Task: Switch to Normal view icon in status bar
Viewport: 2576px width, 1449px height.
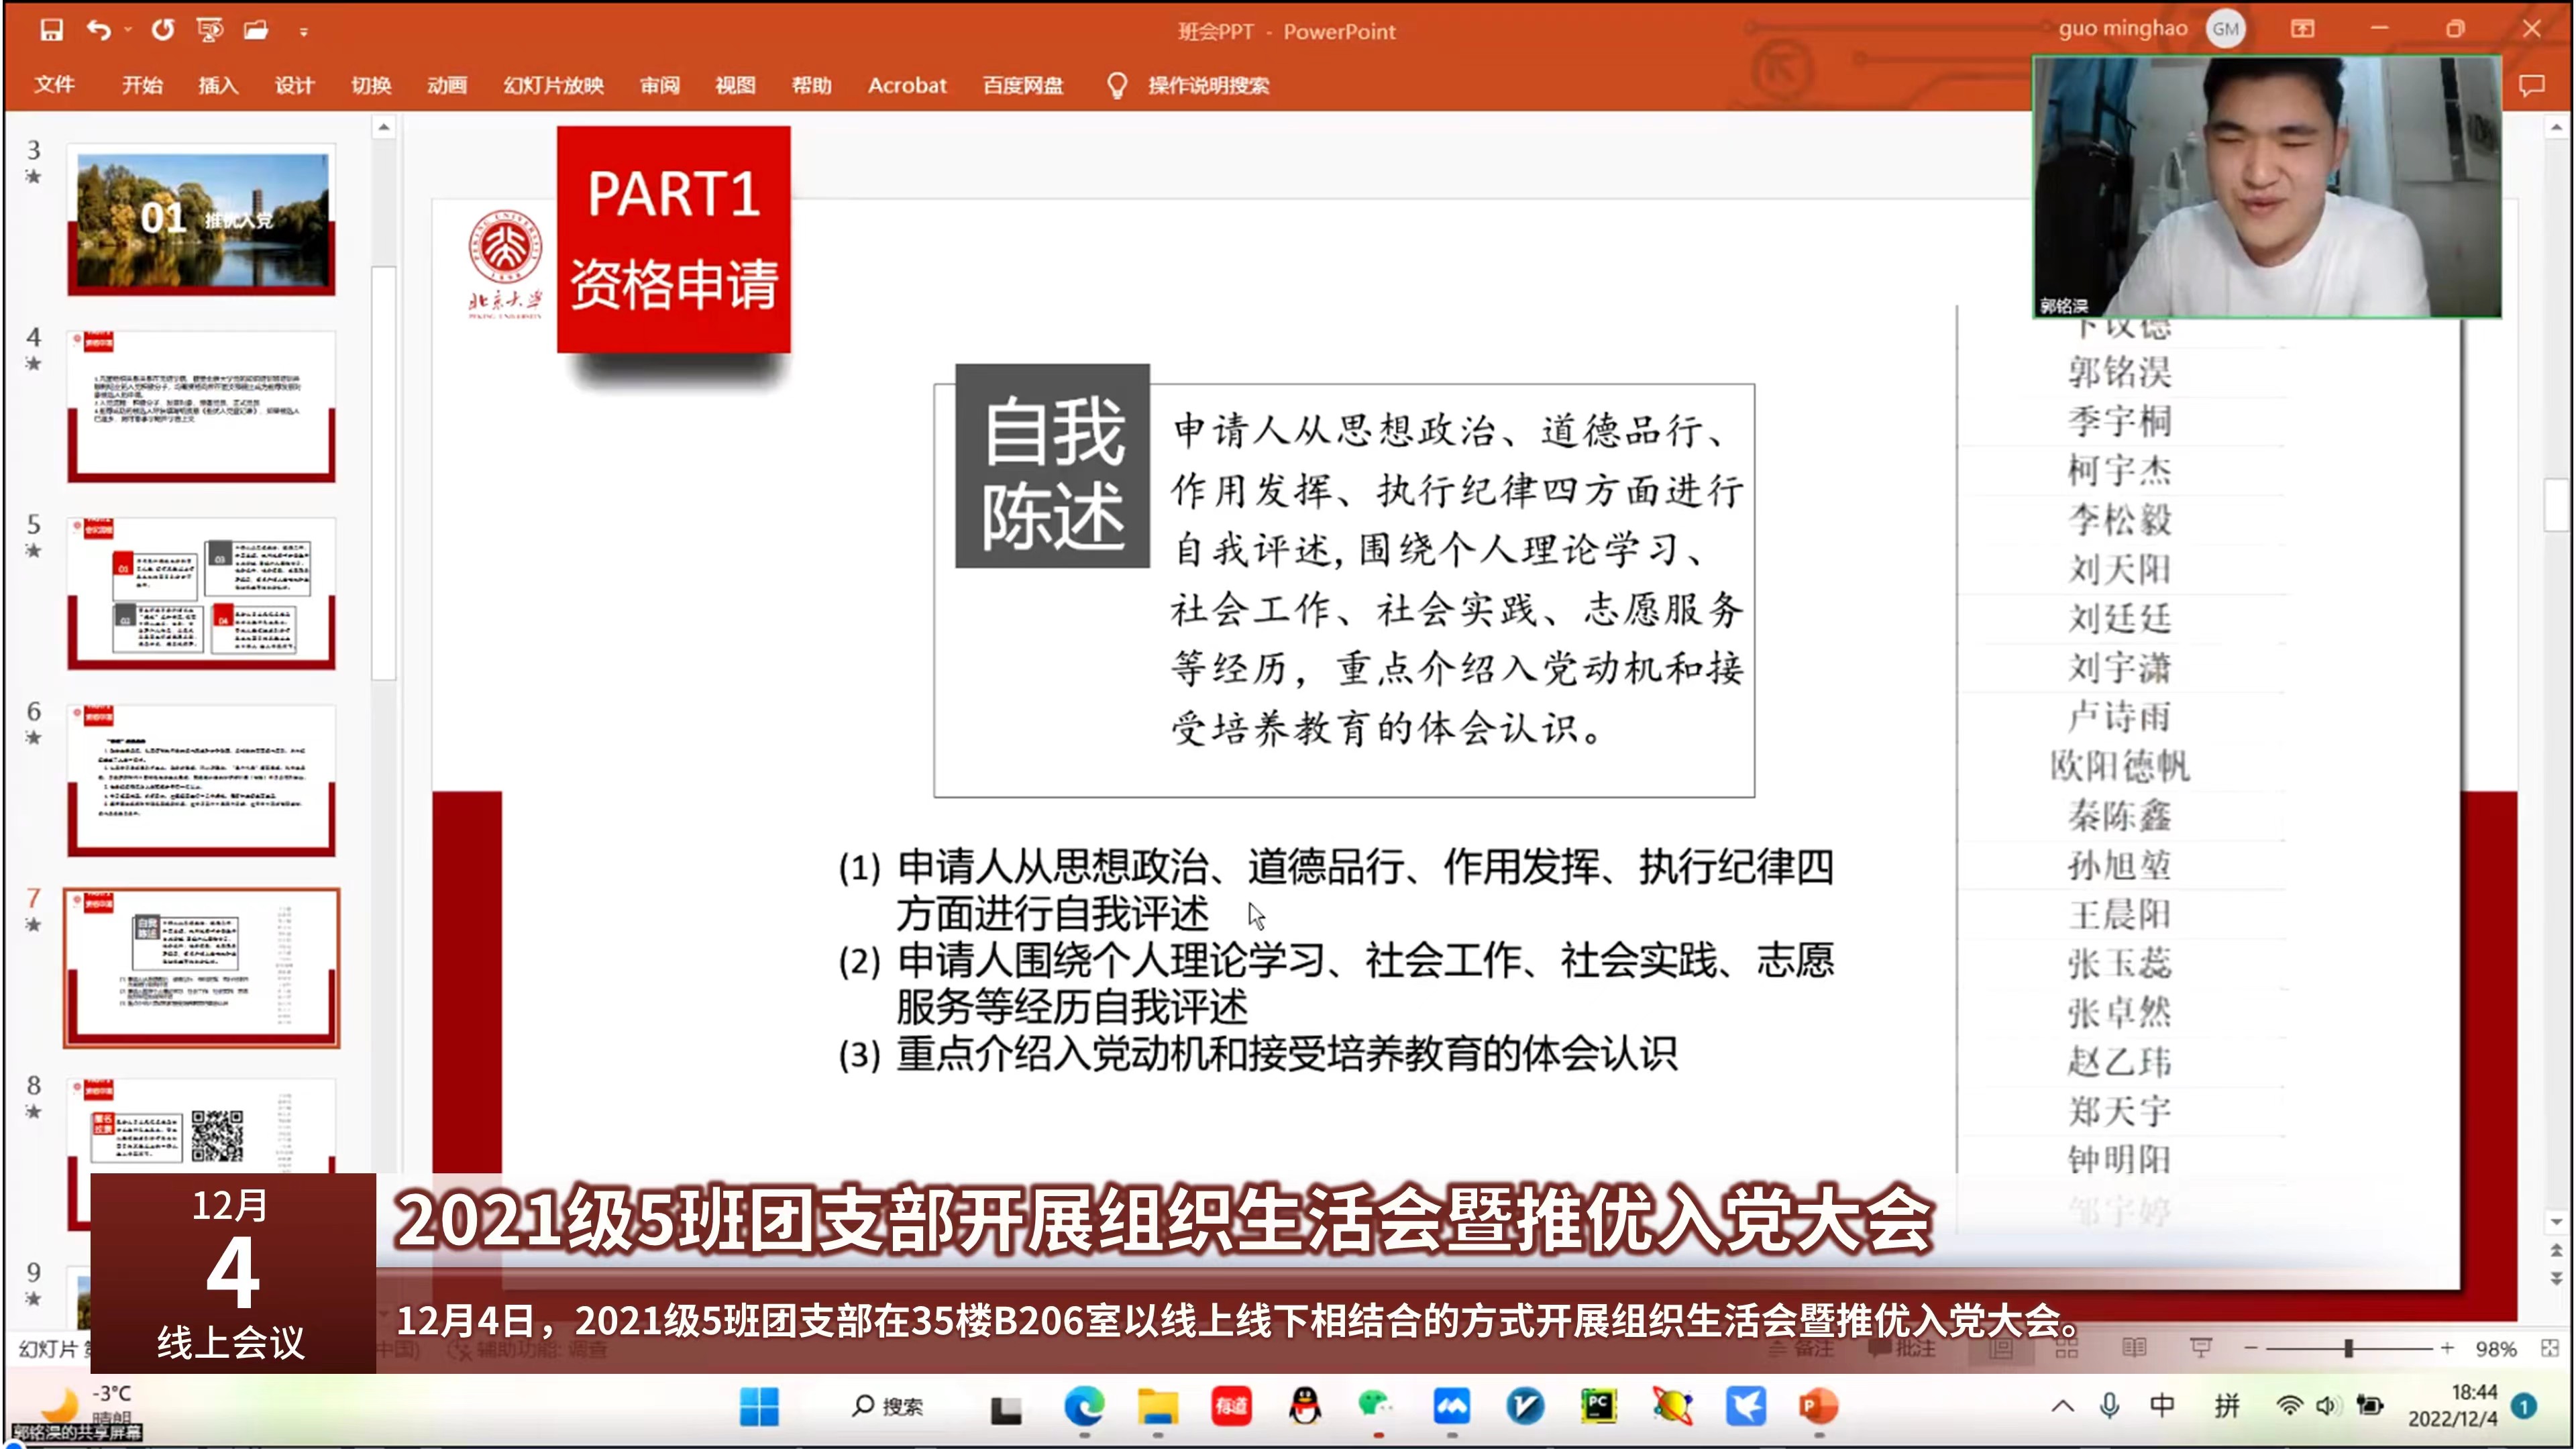Action: click(x=2000, y=1348)
